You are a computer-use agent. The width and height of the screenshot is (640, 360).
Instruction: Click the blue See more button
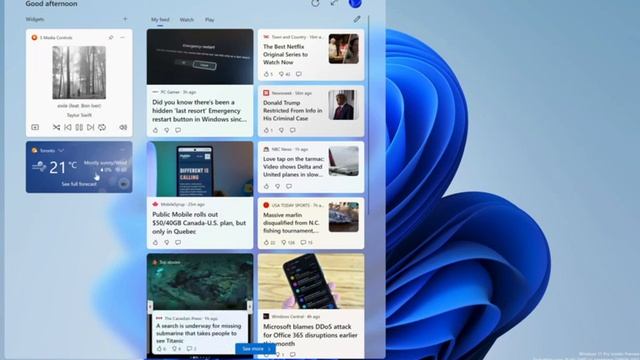point(256,349)
